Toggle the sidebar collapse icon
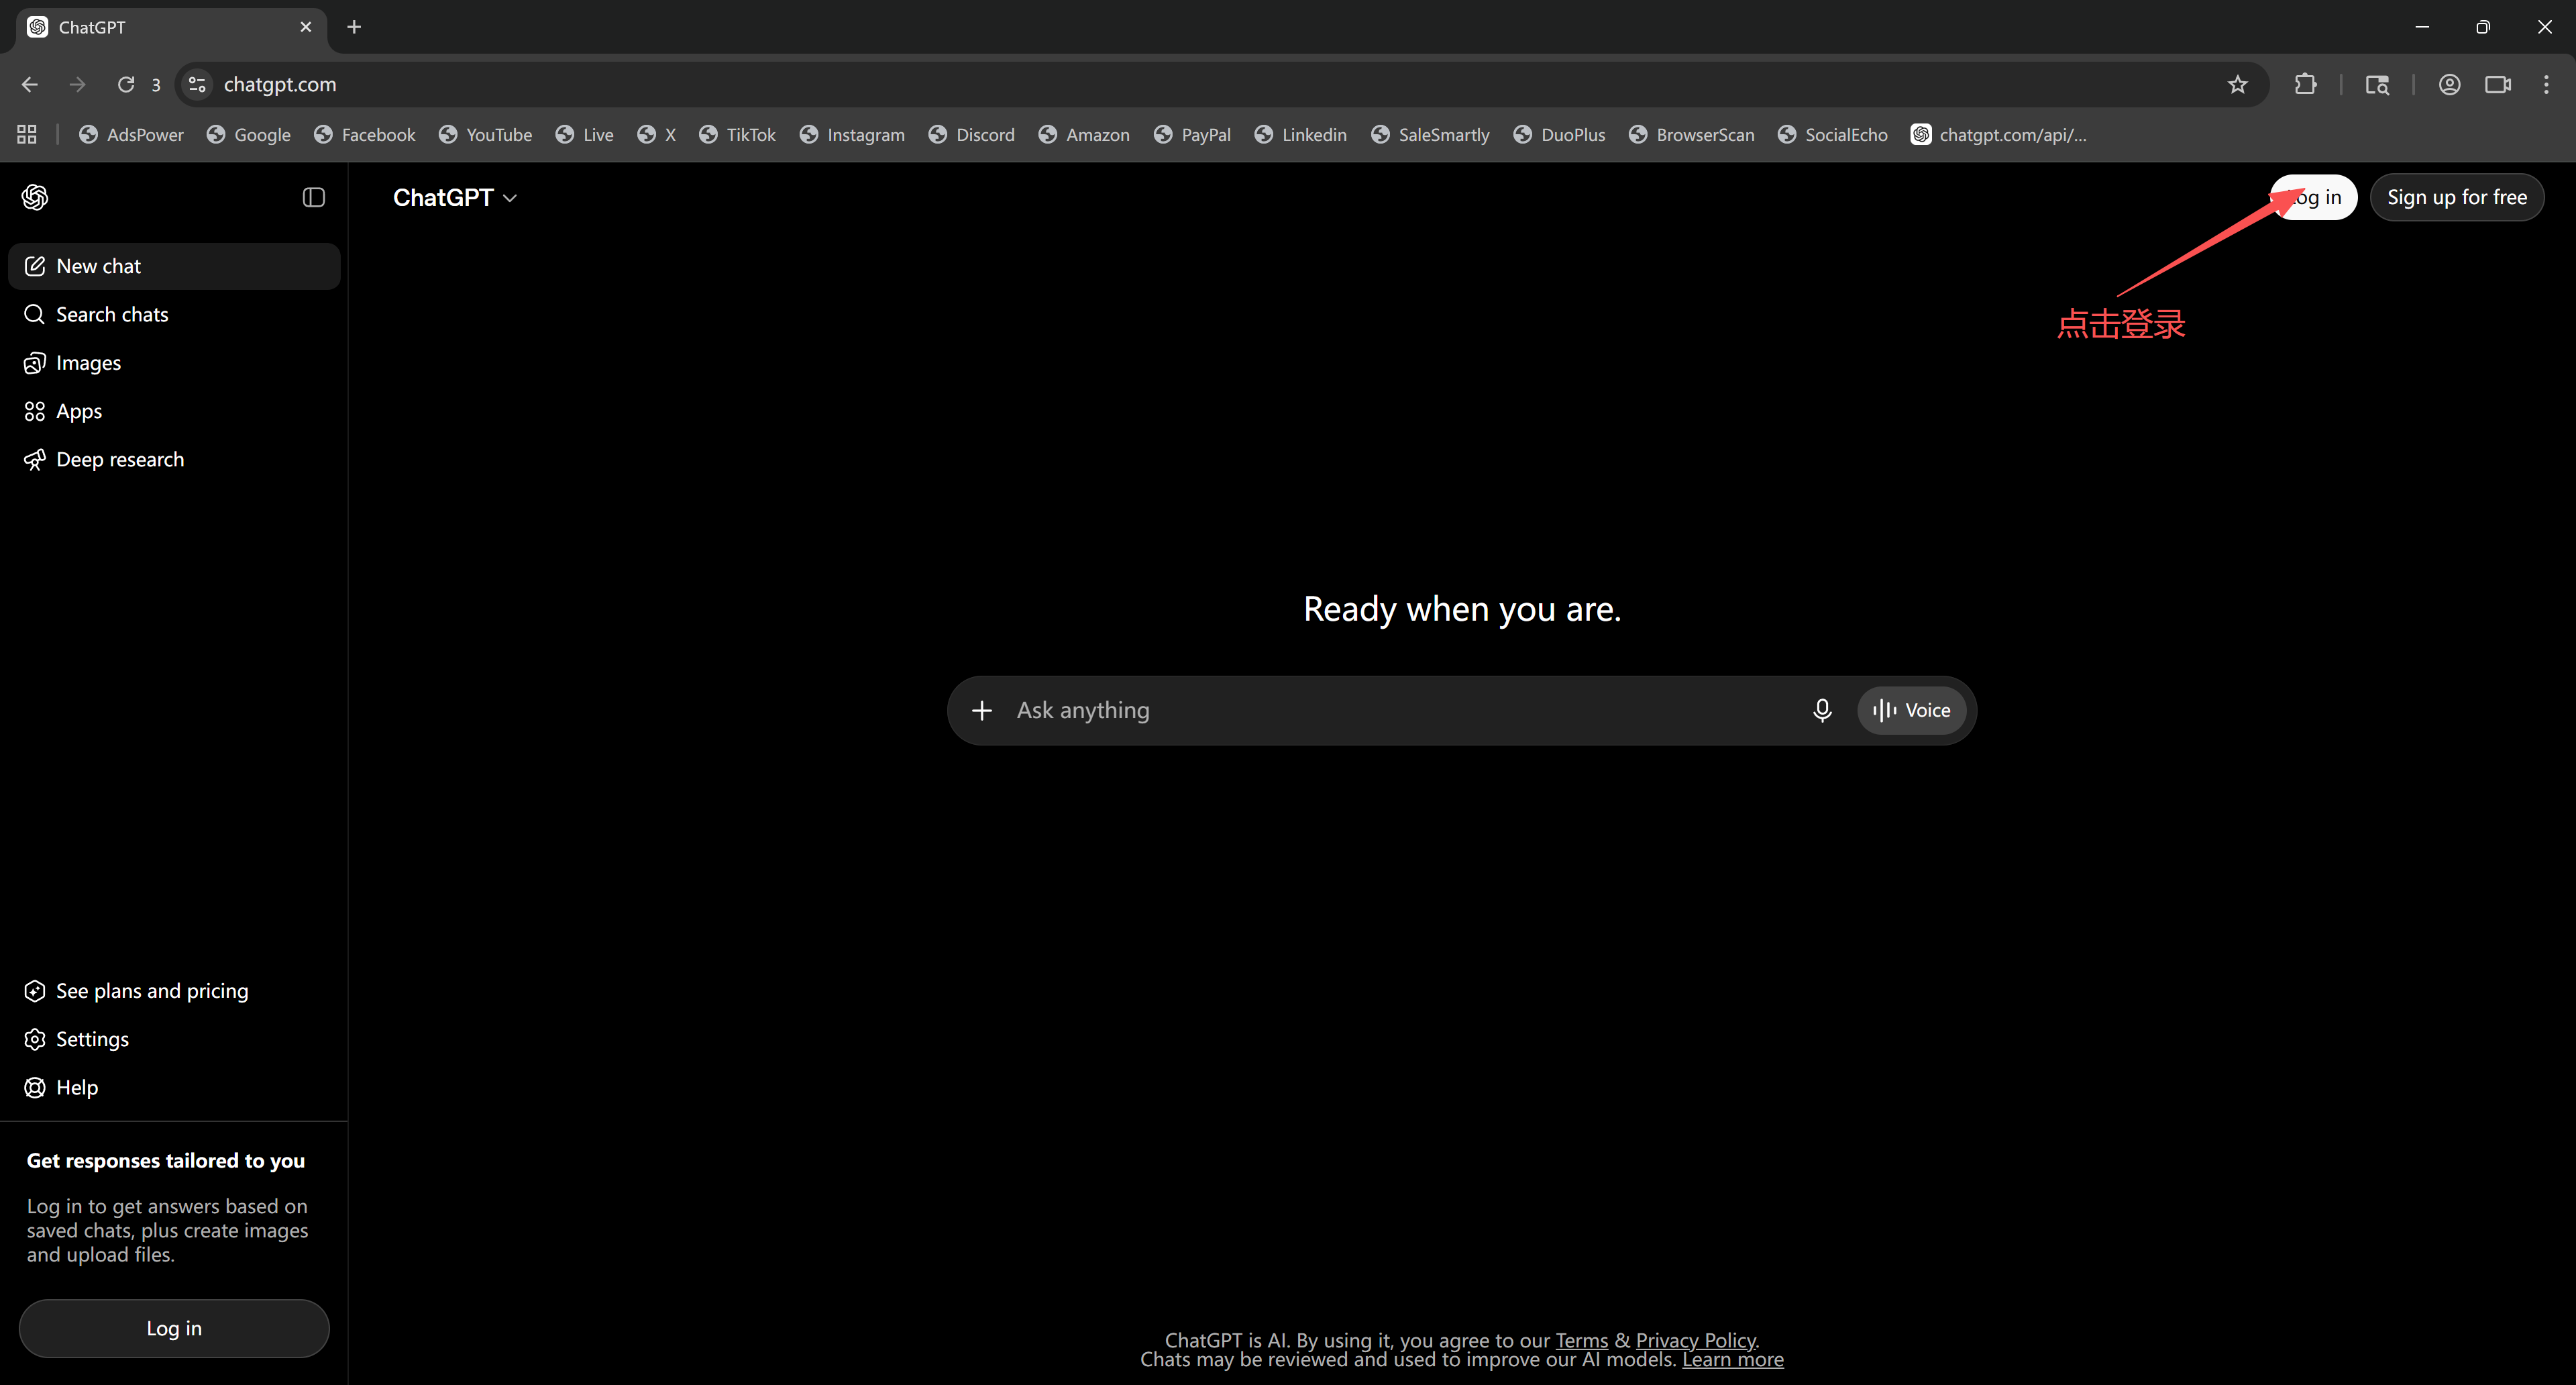The height and width of the screenshot is (1385, 2576). 314,197
